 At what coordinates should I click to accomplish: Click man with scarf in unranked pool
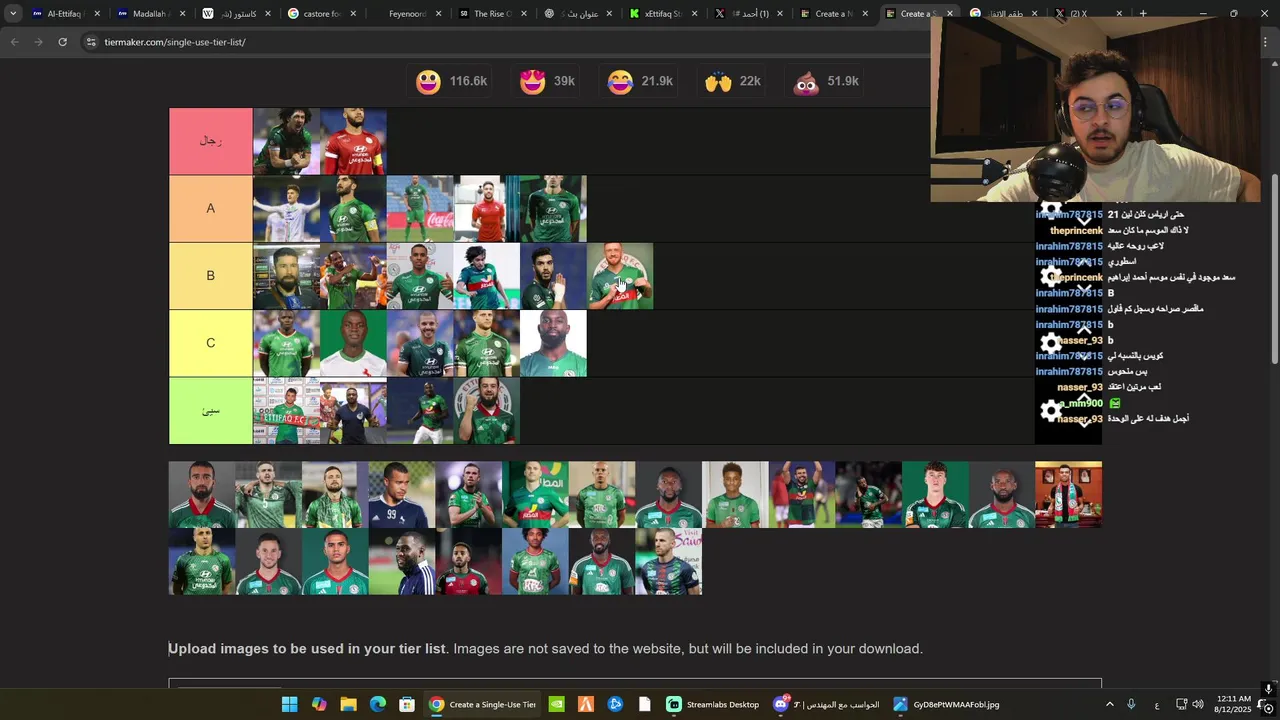(1068, 494)
